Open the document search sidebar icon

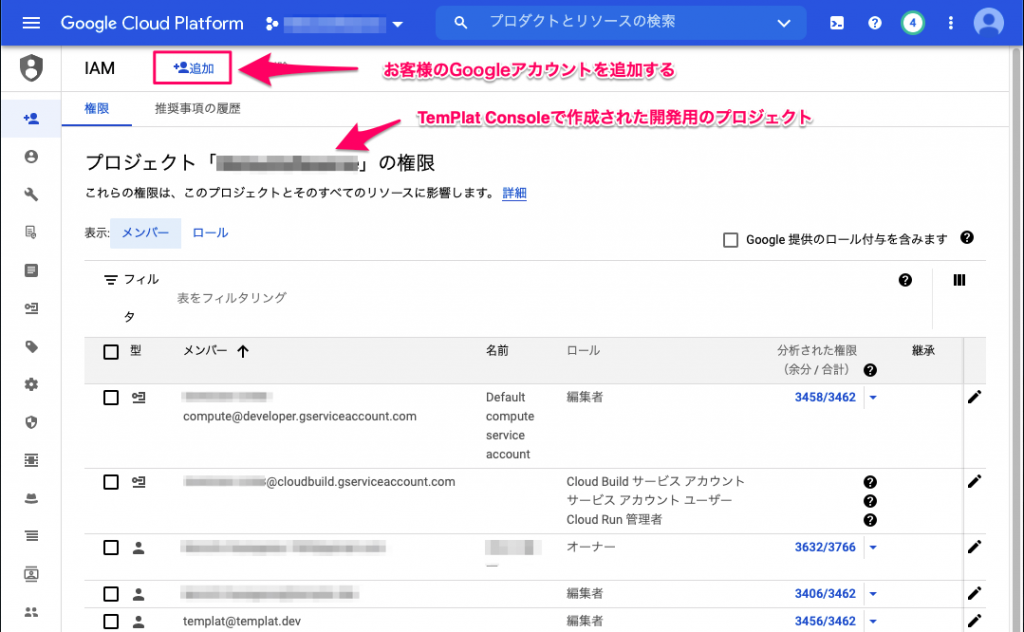[x=31, y=232]
